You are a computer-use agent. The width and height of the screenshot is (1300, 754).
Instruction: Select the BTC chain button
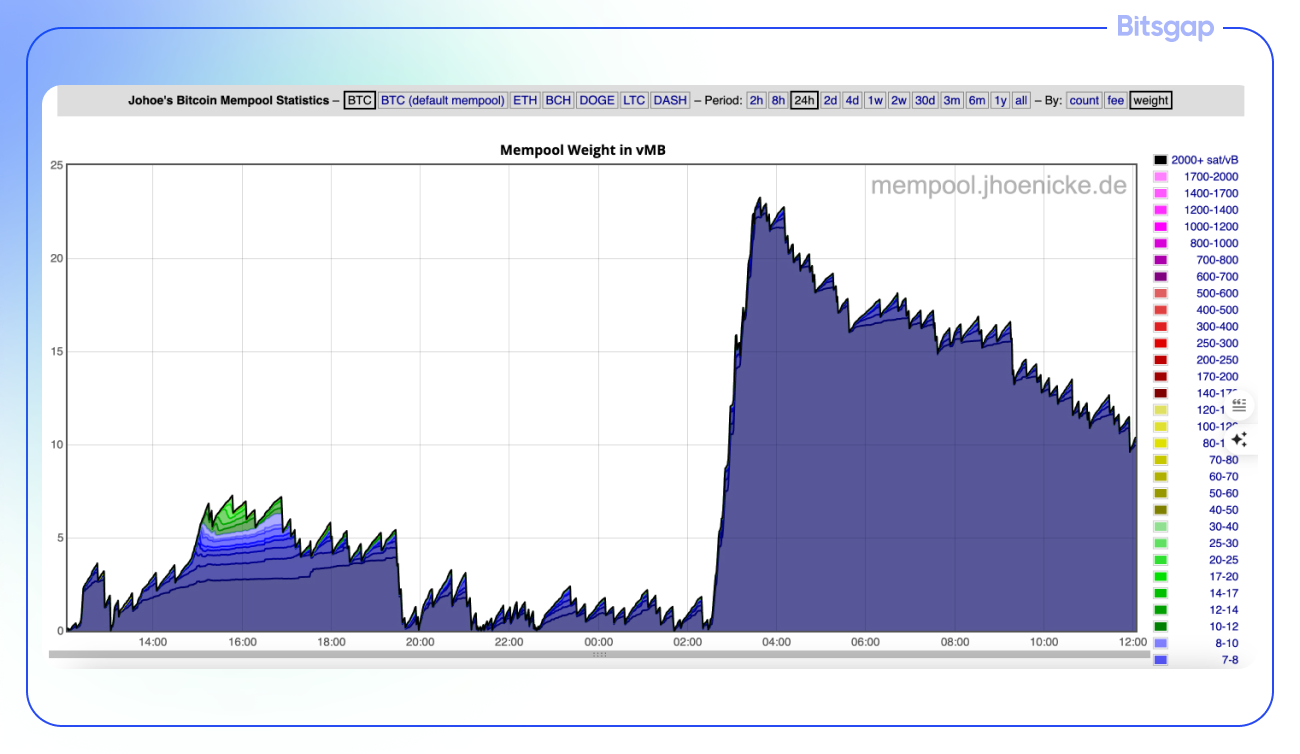pyautogui.click(x=359, y=100)
